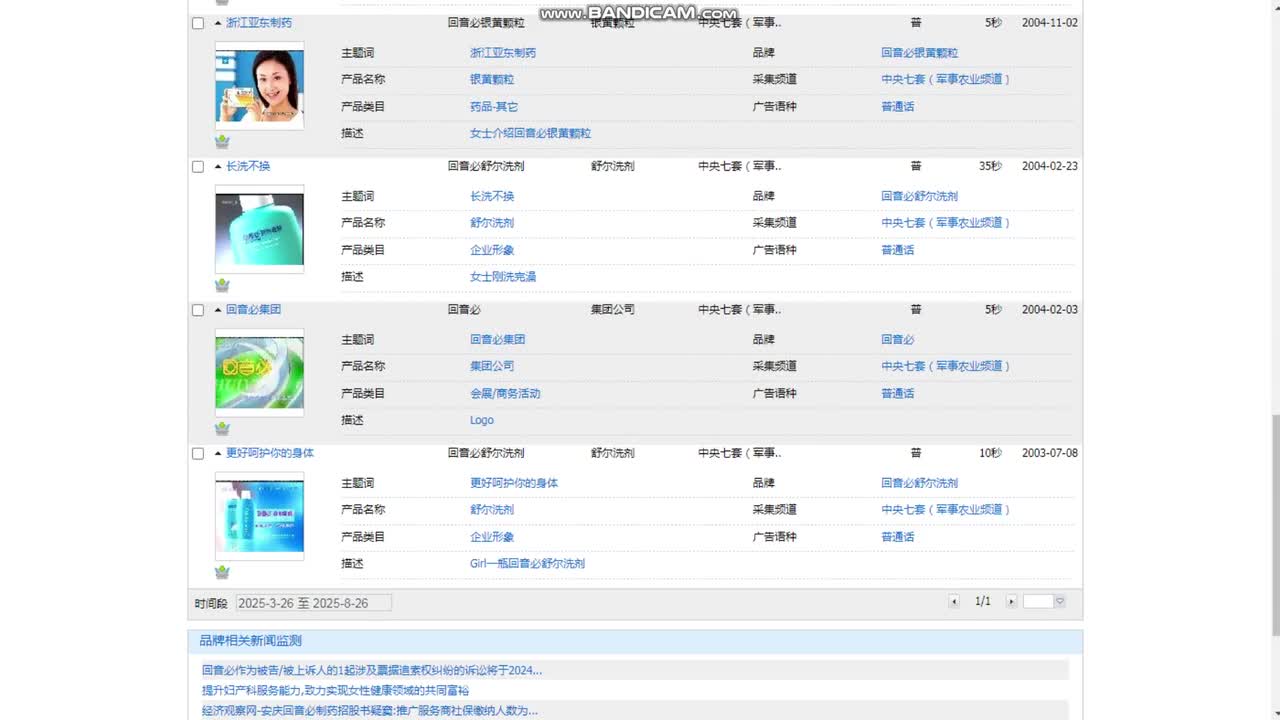Click 主题词 link 更好呵护你的身体 in details
This screenshot has width=1280, height=720.
pos(514,483)
